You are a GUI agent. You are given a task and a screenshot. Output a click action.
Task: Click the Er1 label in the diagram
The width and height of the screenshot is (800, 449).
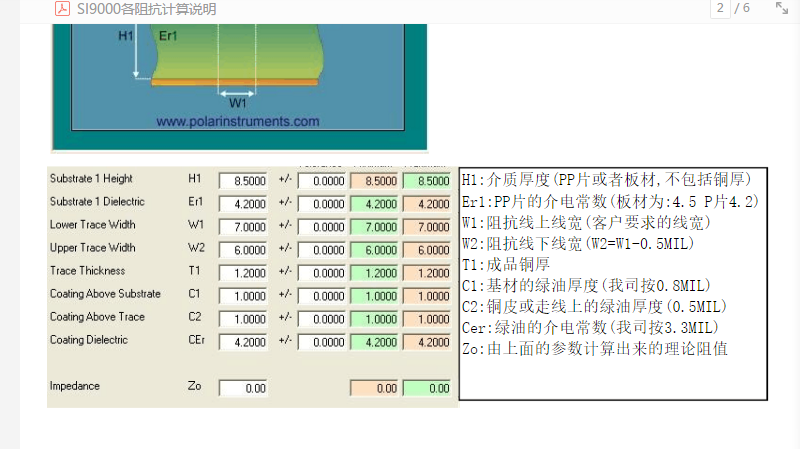(168, 36)
